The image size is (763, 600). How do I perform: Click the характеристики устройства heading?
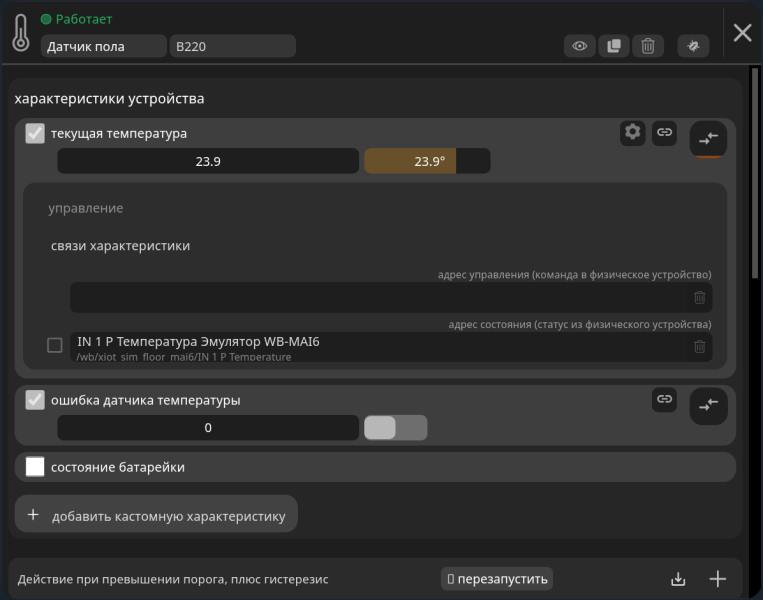pos(109,99)
